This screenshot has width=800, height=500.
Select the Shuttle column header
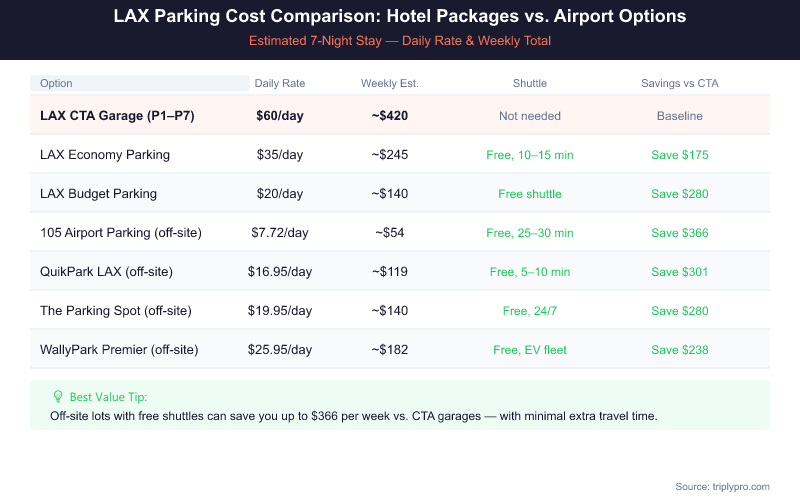pyautogui.click(x=530, y=83)
